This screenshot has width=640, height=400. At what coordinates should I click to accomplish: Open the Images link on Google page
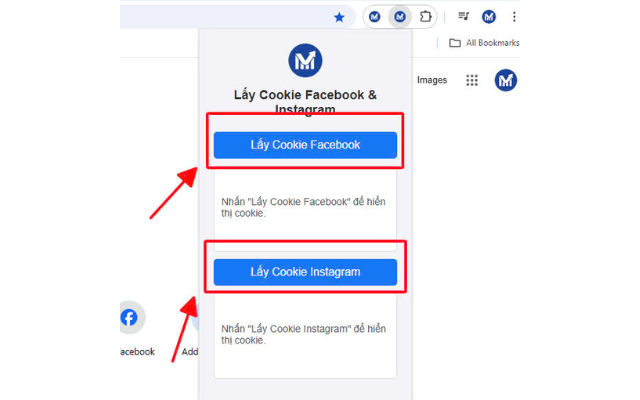[x=432, y=80]
